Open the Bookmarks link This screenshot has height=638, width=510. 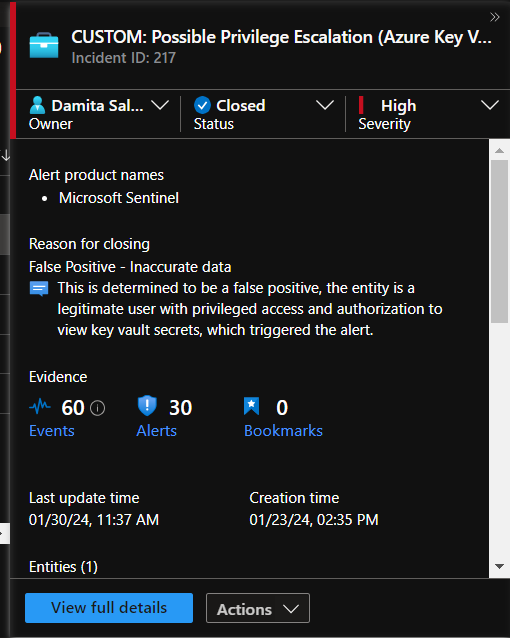(283, 430)
